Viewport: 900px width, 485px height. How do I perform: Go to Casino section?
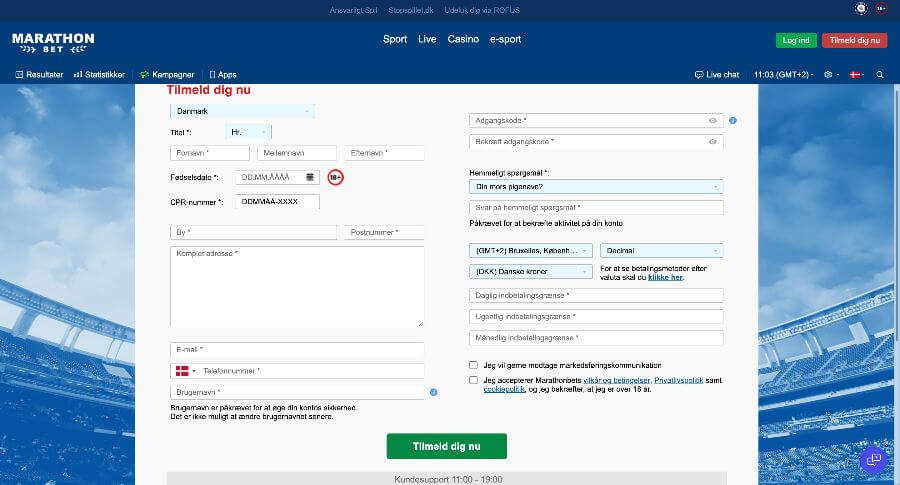pyautogui.click(x=463, y=39)
